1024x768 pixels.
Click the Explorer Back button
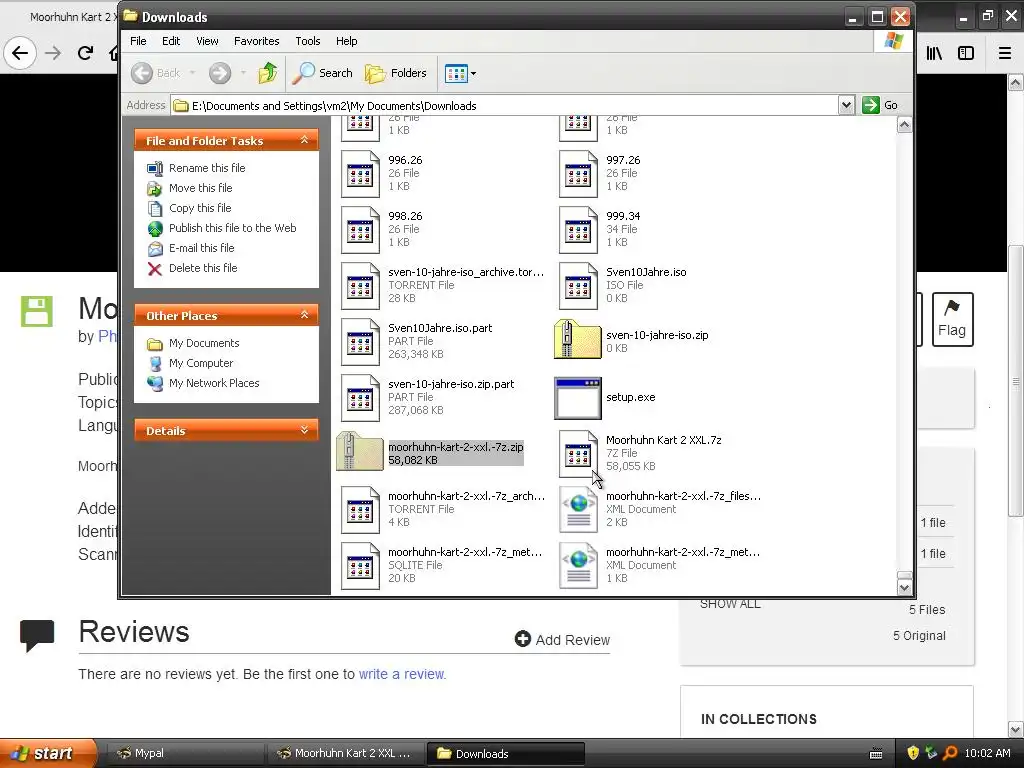click(x=156, y=73)
